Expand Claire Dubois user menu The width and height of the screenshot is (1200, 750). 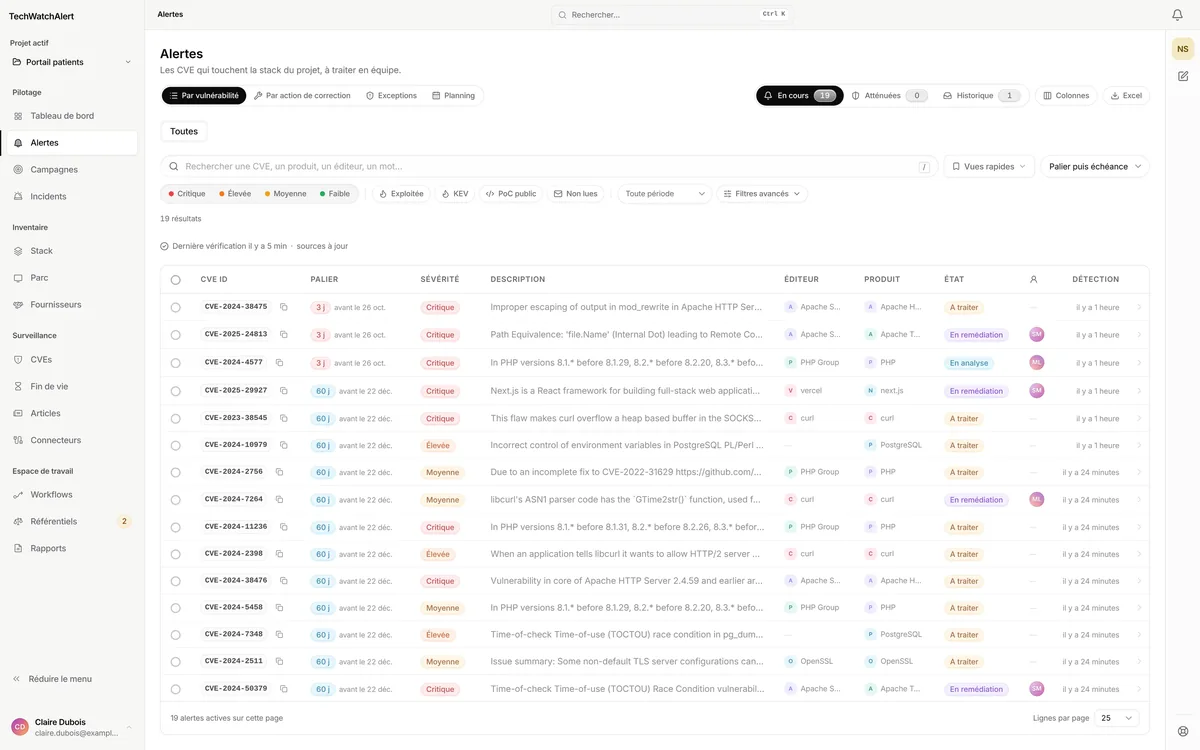[72, 727]
